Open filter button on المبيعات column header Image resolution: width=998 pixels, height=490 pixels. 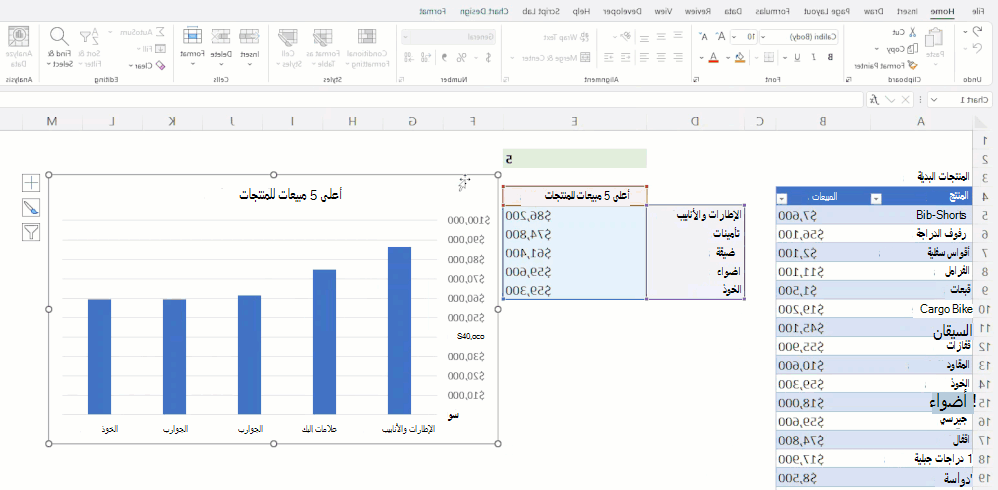tap(782, 199)
